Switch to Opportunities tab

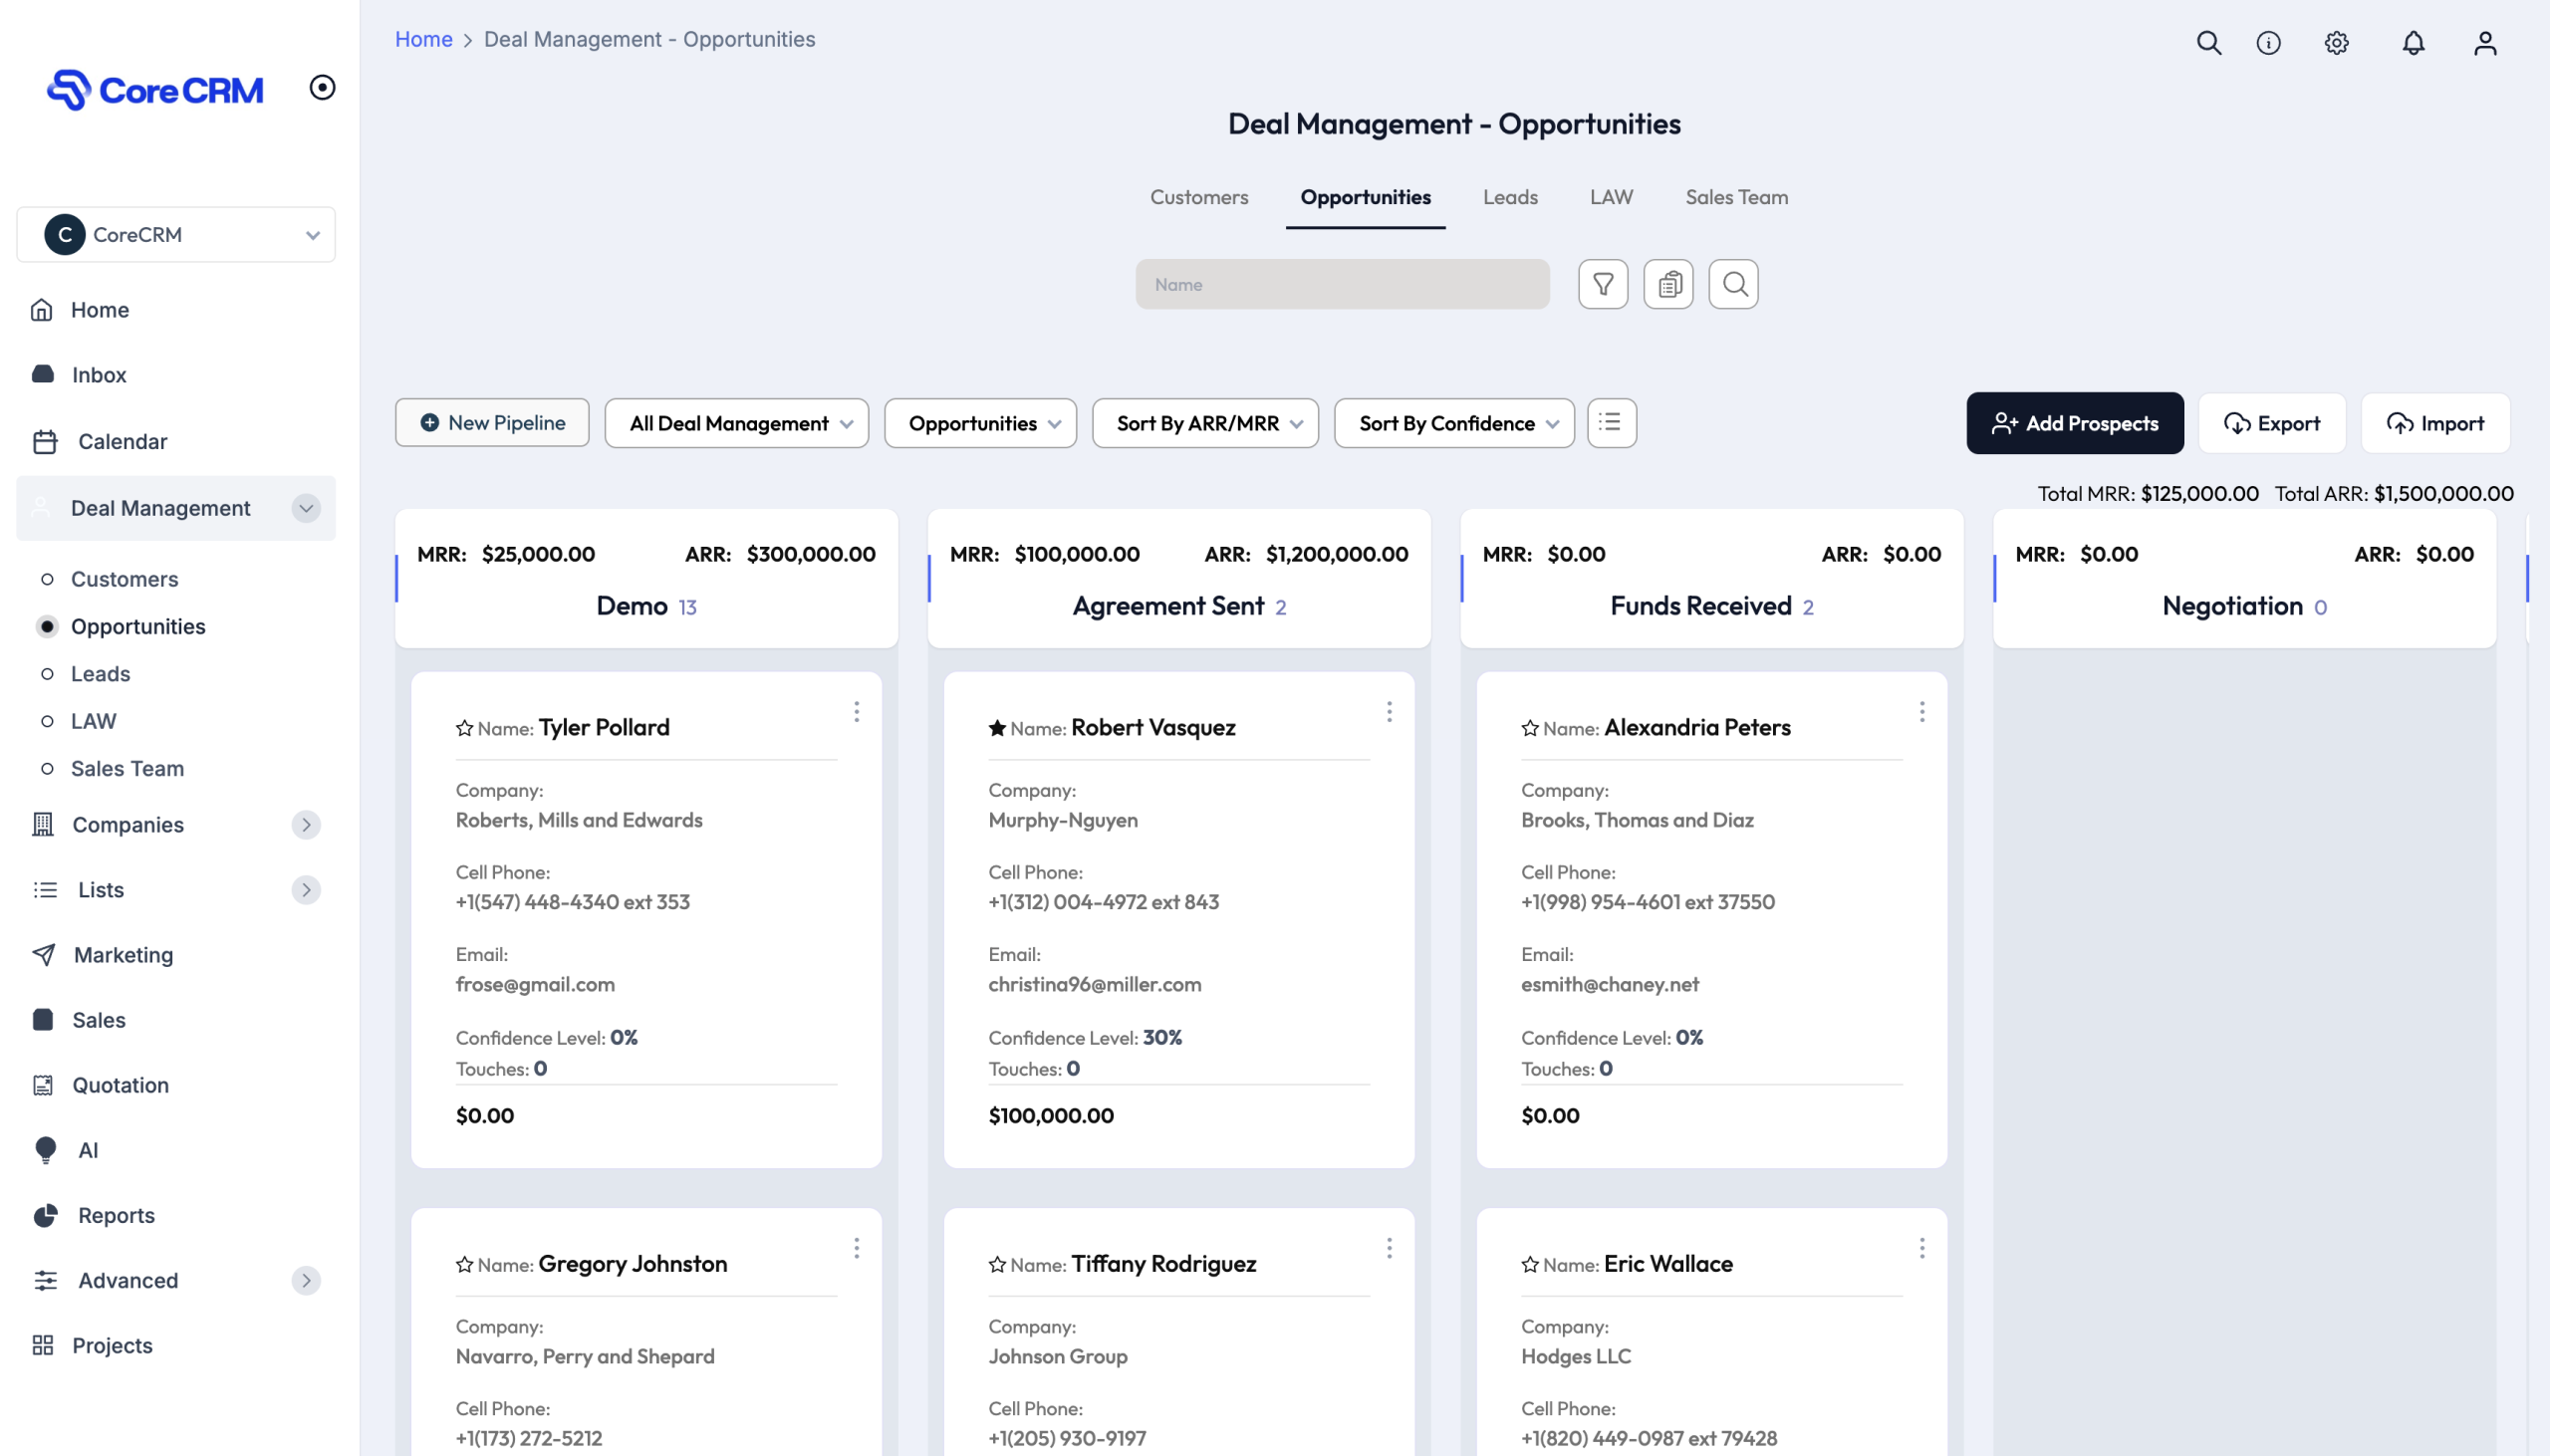click(1365, 197)
